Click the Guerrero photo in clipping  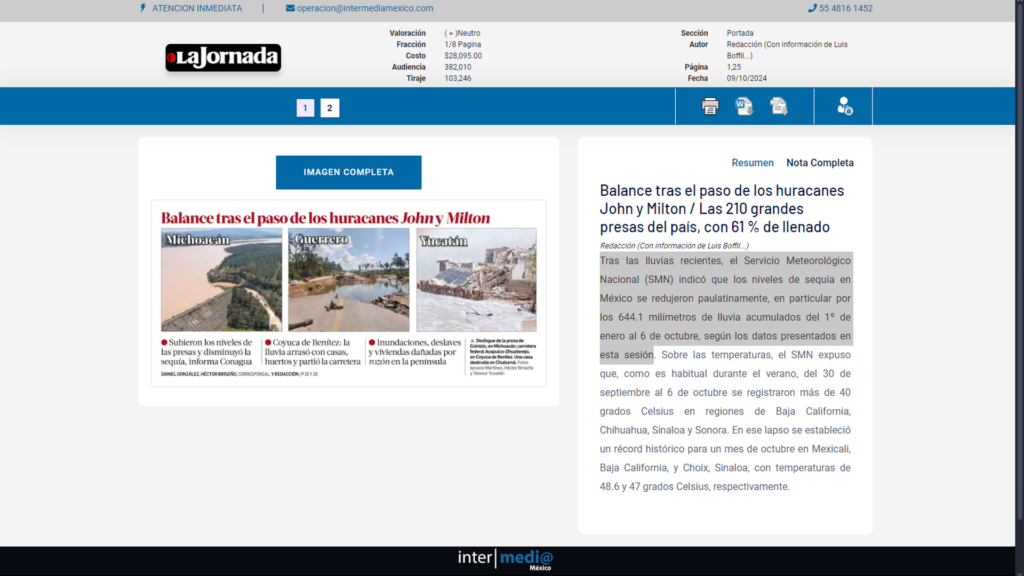coord(349,280)
